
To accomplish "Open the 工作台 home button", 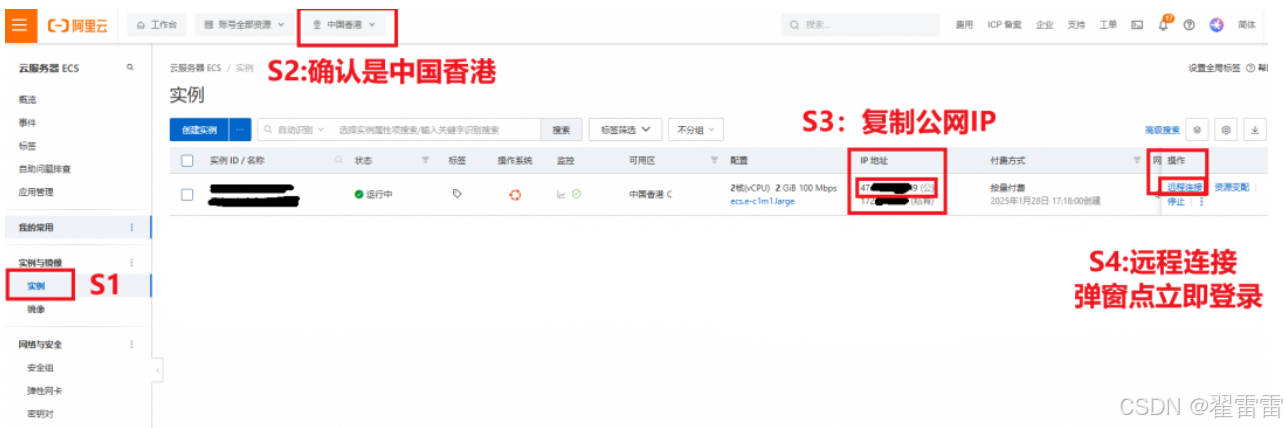I will (157, 24).
